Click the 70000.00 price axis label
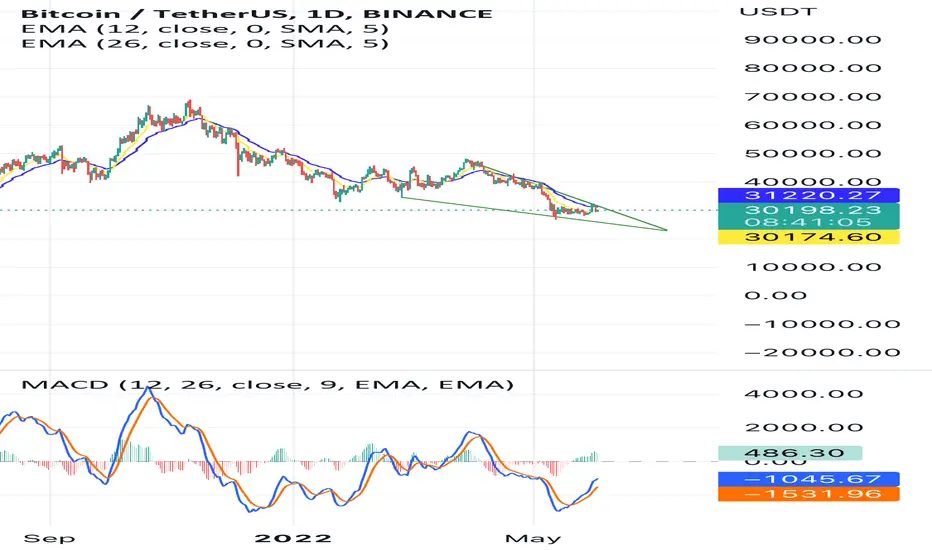The height and width of the screenshot is (550, 932). [813, 96]
